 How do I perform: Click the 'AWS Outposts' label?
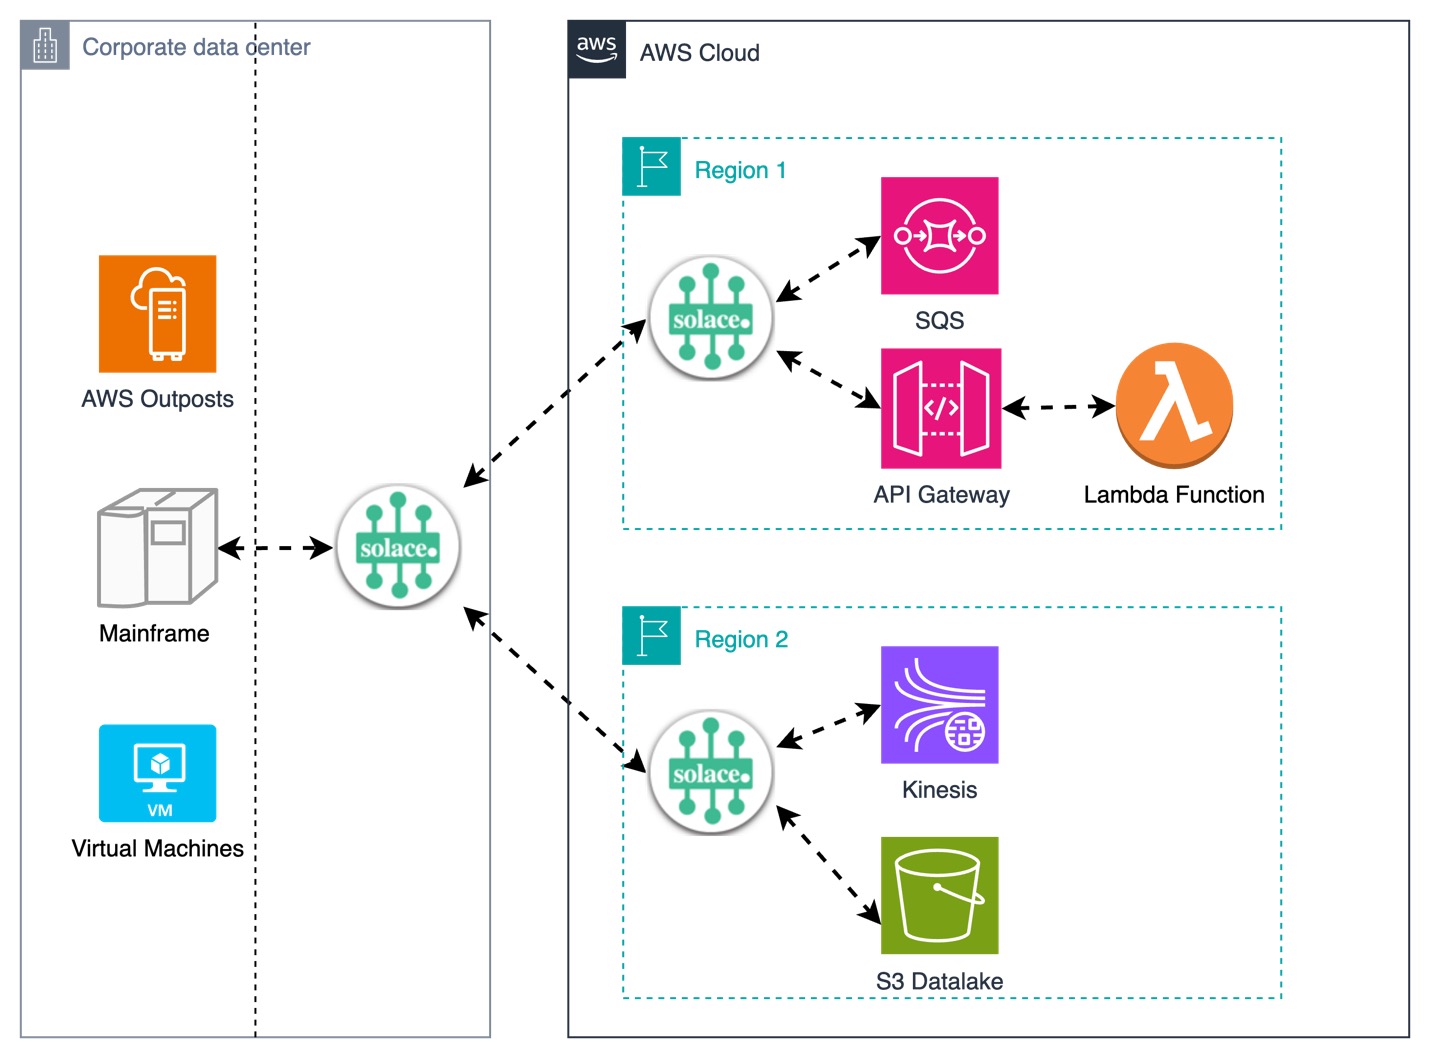157,399
